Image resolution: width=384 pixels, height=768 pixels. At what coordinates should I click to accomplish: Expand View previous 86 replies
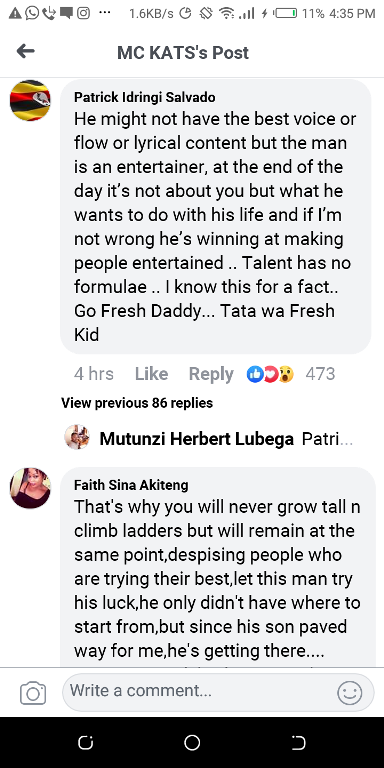click(137, 403)
